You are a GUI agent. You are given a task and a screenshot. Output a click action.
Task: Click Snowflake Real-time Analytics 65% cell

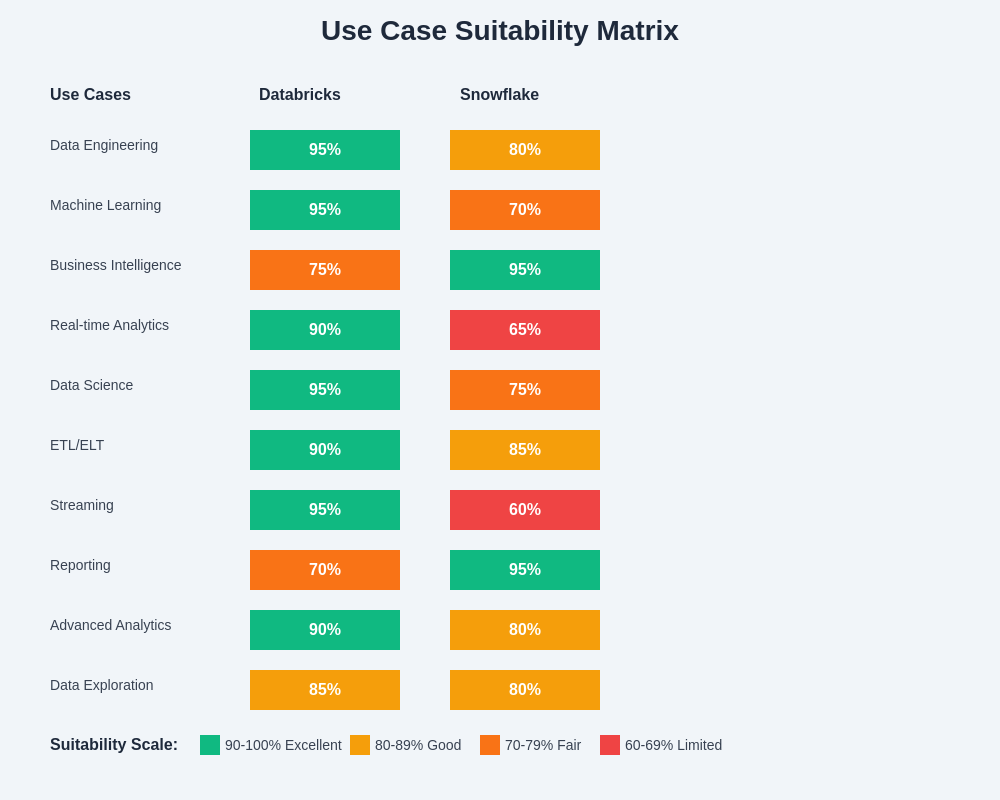[x=525, y=330]
